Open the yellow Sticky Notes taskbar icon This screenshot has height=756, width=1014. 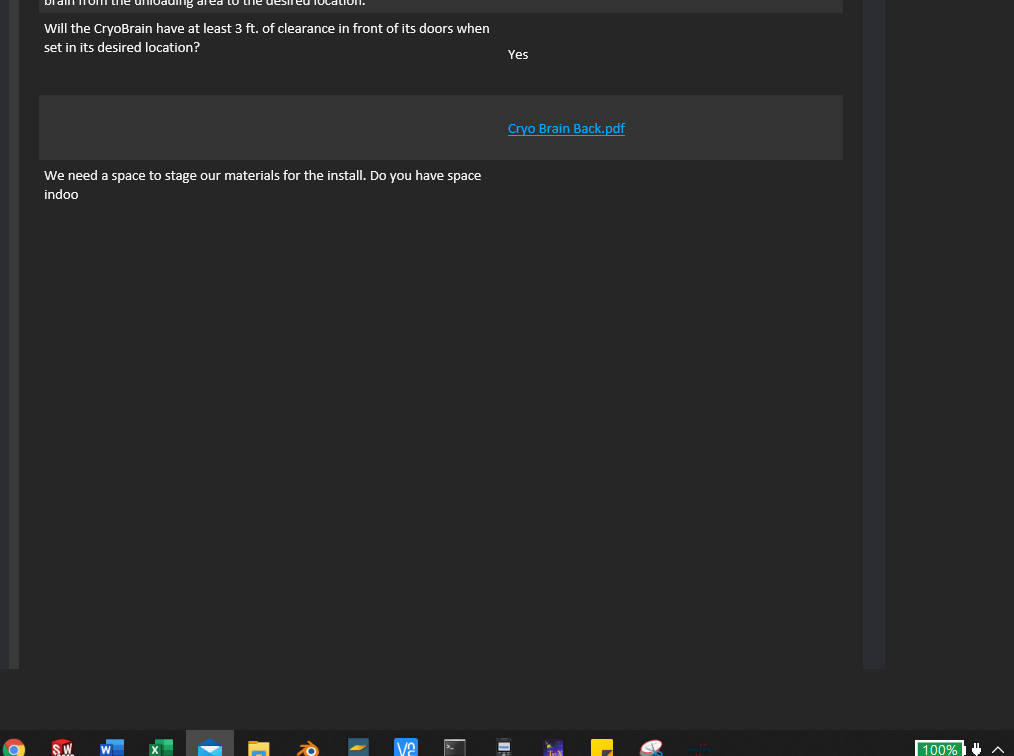point(602,748)
